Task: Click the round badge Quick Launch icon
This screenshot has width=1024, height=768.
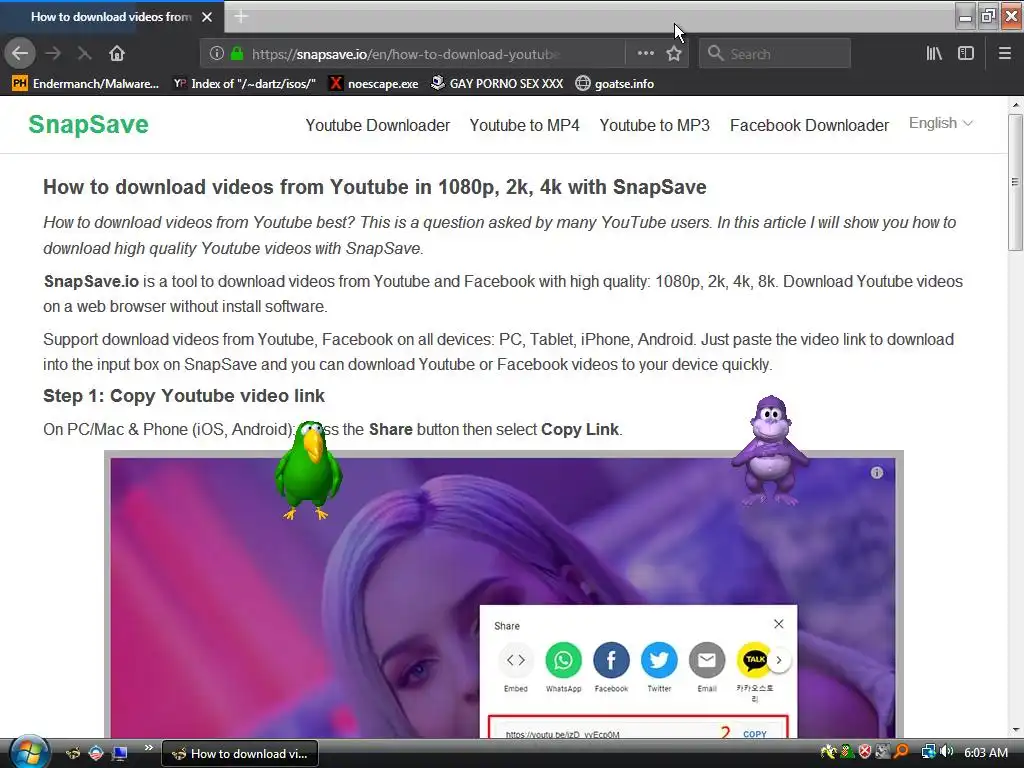Action: coord(96,754)
